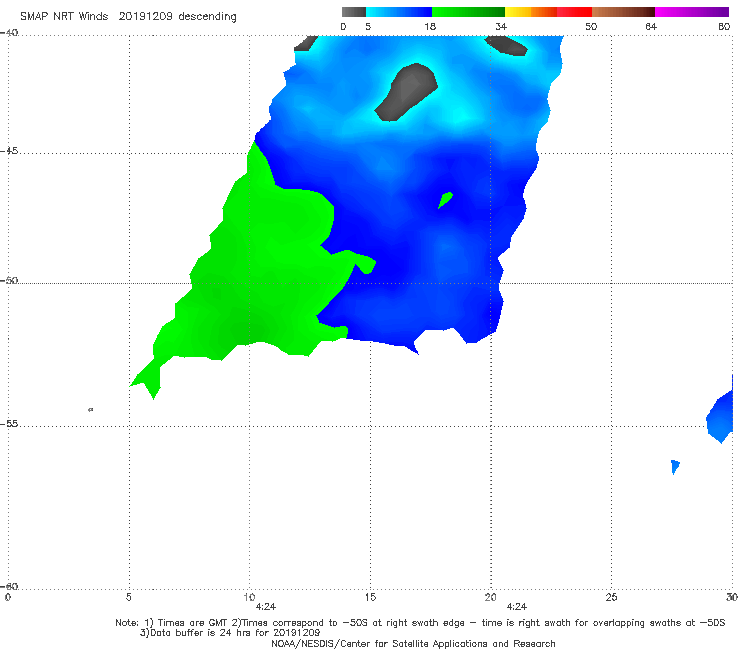Click the green segment of the color scale
740x650 pixels.
468,12
